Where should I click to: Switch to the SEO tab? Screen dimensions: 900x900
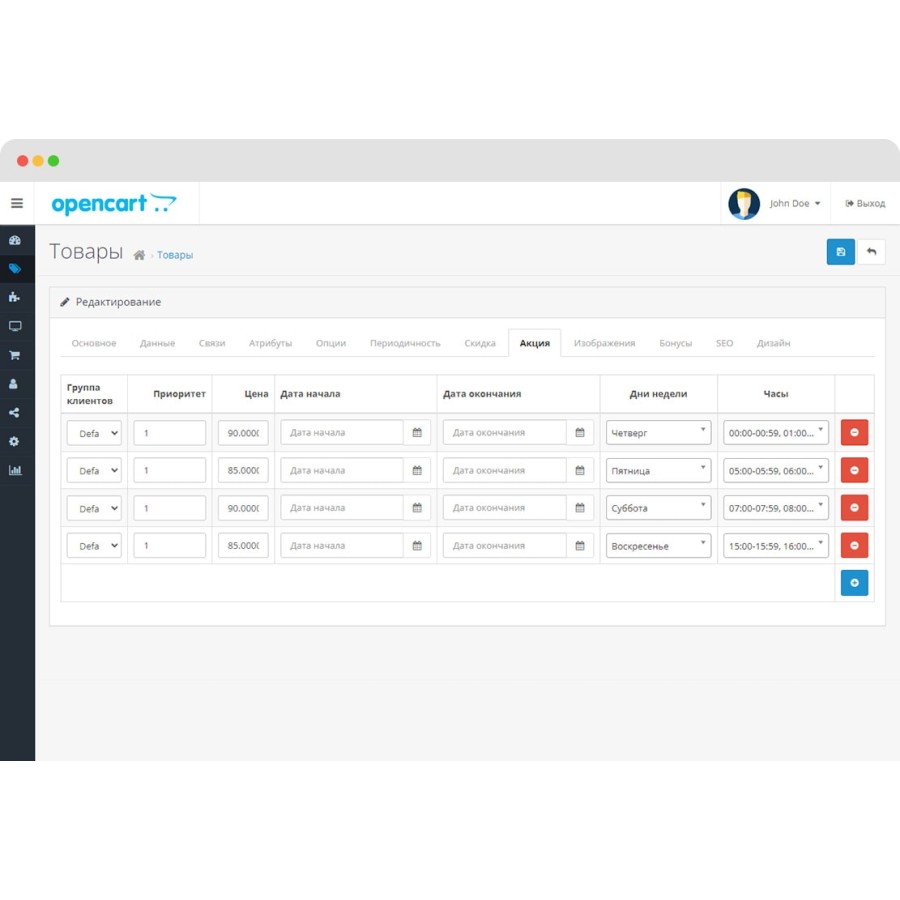coord(724,343)
